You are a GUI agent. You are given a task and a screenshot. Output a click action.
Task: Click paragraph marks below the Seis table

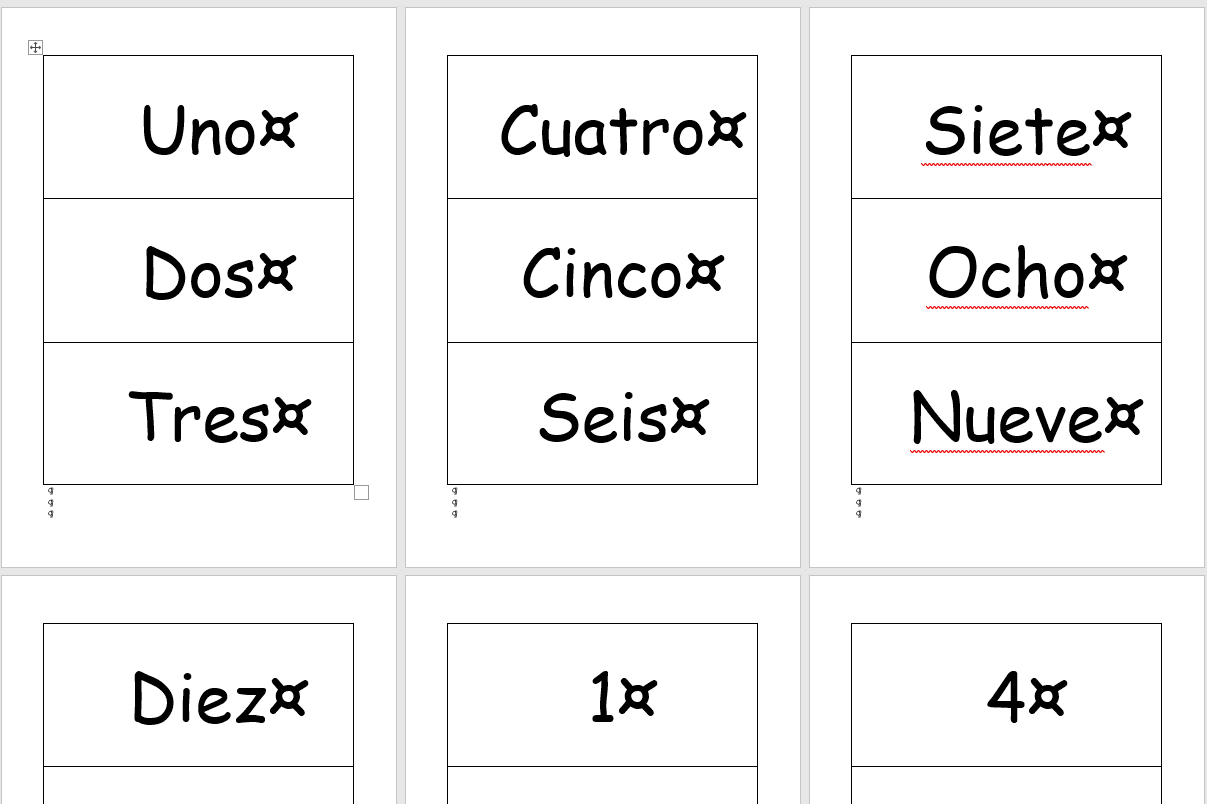[x=455, y=502]
